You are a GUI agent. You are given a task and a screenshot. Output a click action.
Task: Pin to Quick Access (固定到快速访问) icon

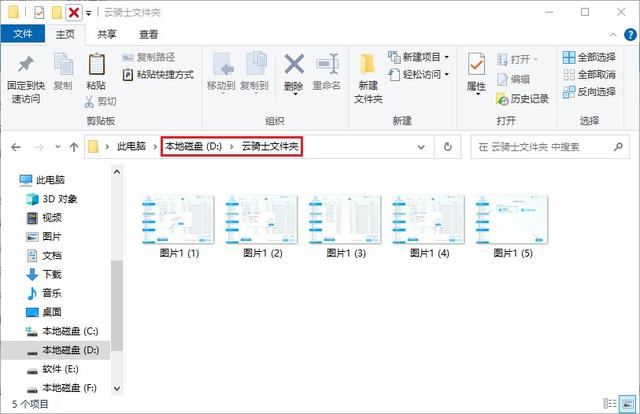click(x=25, y=64)
